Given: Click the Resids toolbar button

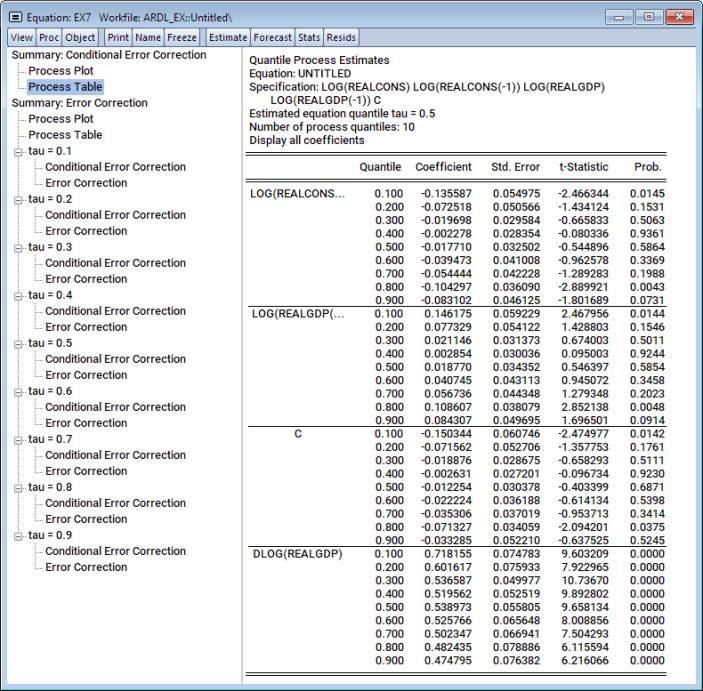Looking at the screenshot, I should [x=341, y=37].
